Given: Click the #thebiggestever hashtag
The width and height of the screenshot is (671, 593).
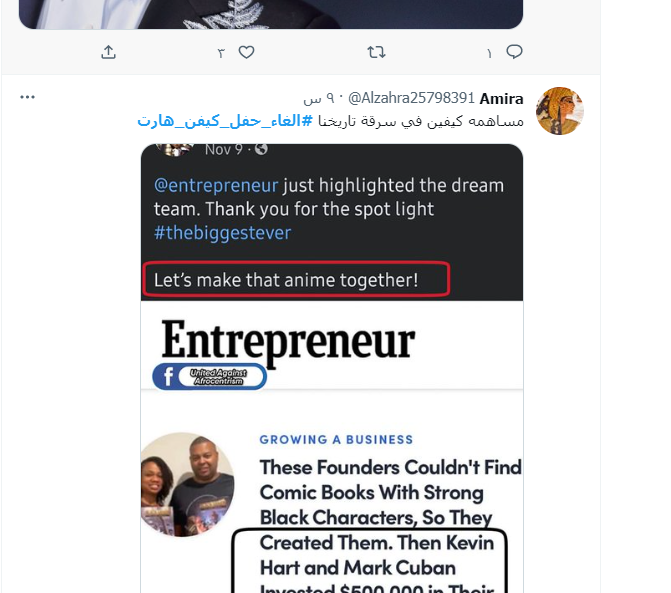Looking at the screenshot, I should pos(221,234).
